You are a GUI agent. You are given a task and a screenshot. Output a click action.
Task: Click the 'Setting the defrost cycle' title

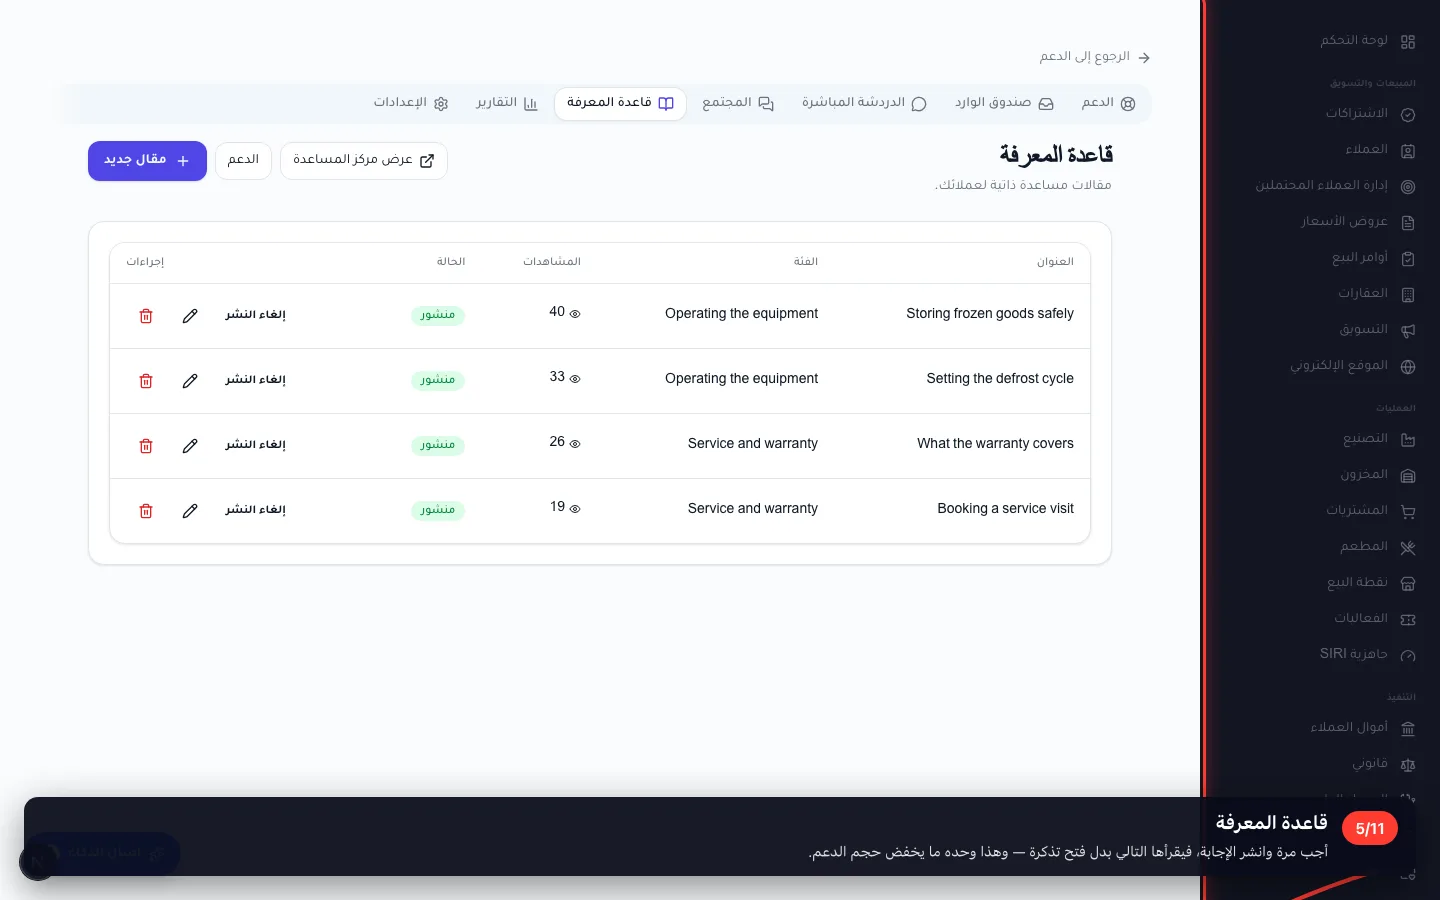[x=1000, y=379]
